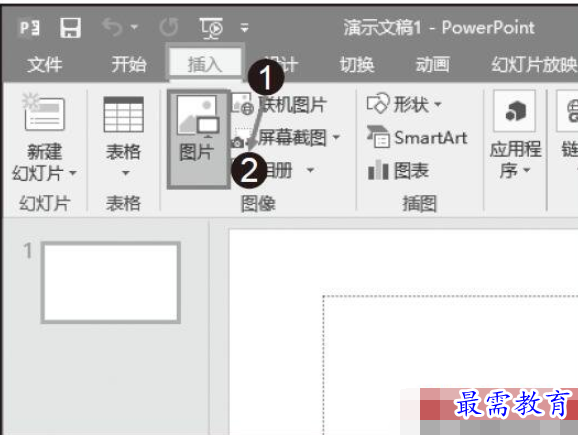Start slideshow from beginning icon
Image resolution: width=578 pixels, height=435 pixels.
(x=211, y=28)
